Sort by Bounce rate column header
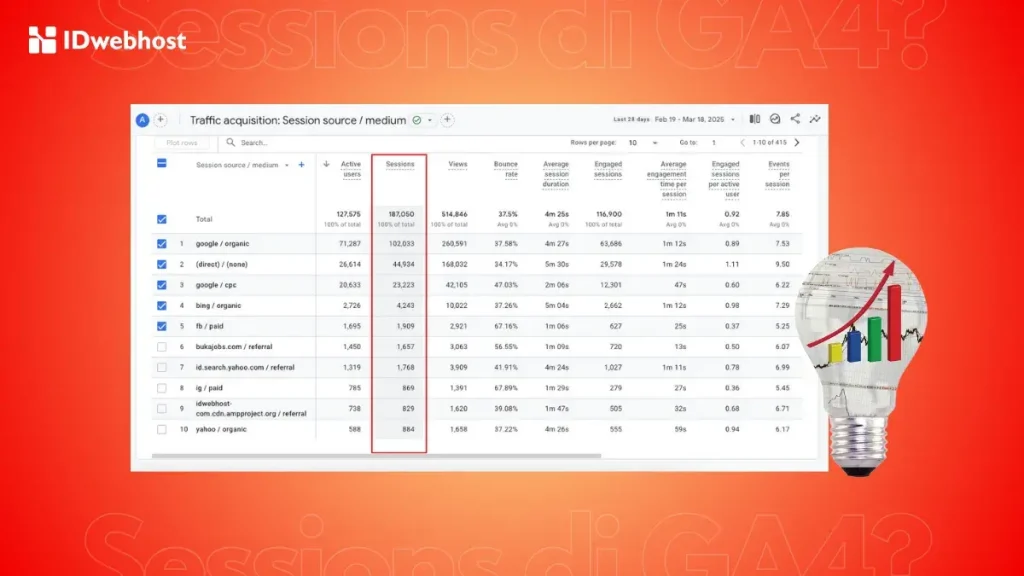 [505, 169]
